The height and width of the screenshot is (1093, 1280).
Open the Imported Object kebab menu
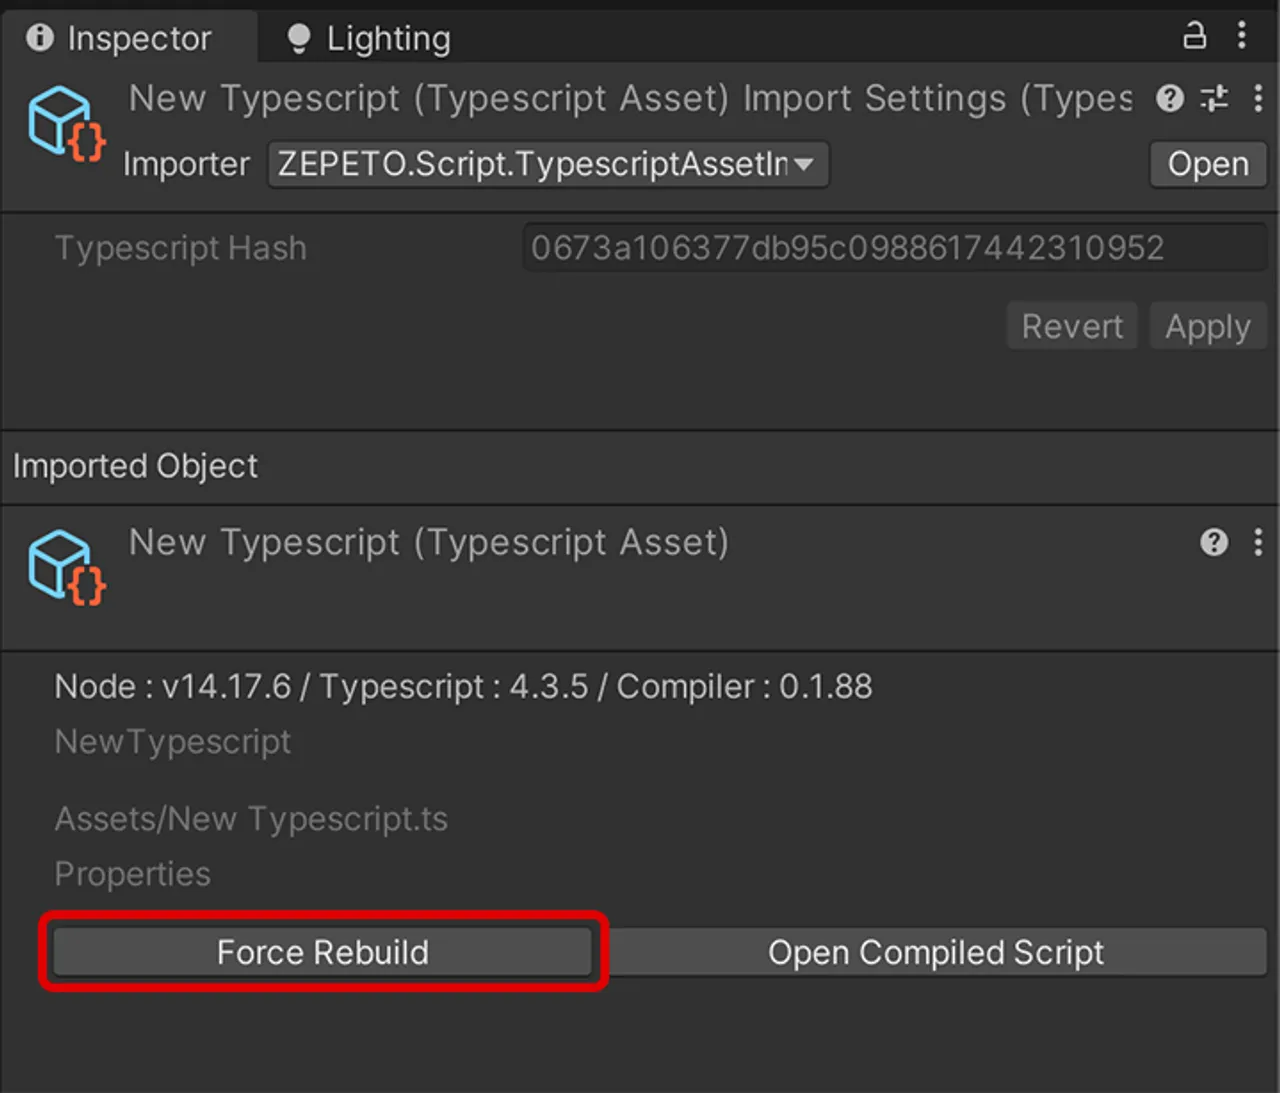(x=1258, y=543)
